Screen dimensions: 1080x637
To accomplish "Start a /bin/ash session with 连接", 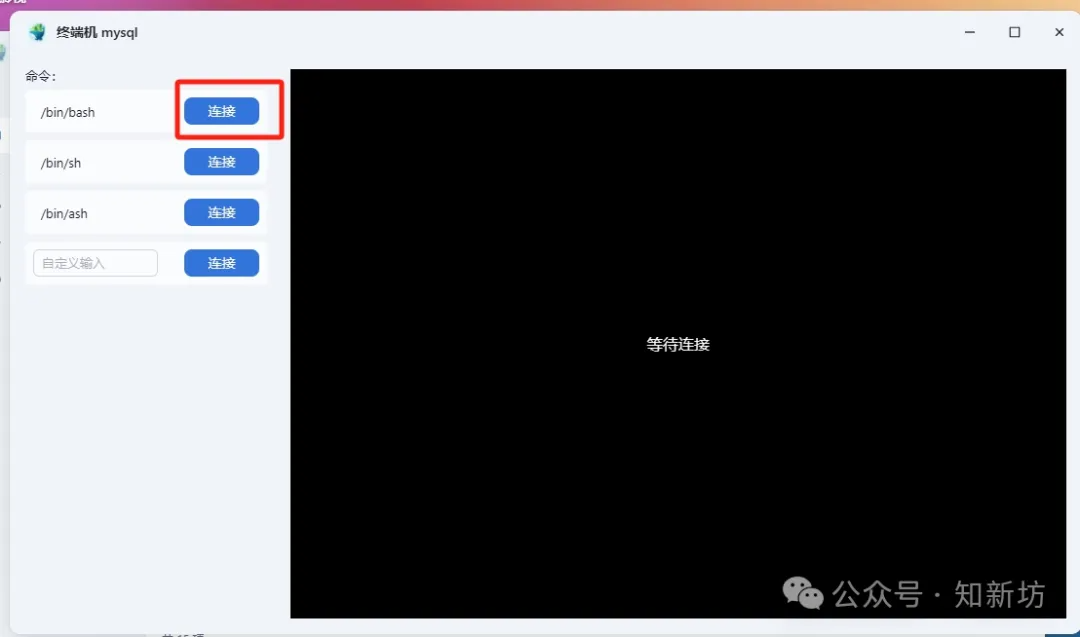I will (x=221, y=212).
